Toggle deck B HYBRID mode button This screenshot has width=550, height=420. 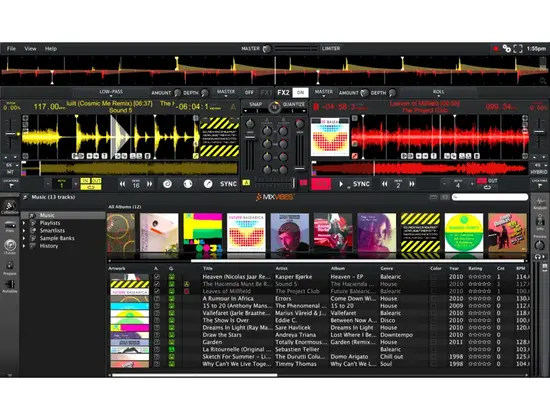click(x=539, y=172)
